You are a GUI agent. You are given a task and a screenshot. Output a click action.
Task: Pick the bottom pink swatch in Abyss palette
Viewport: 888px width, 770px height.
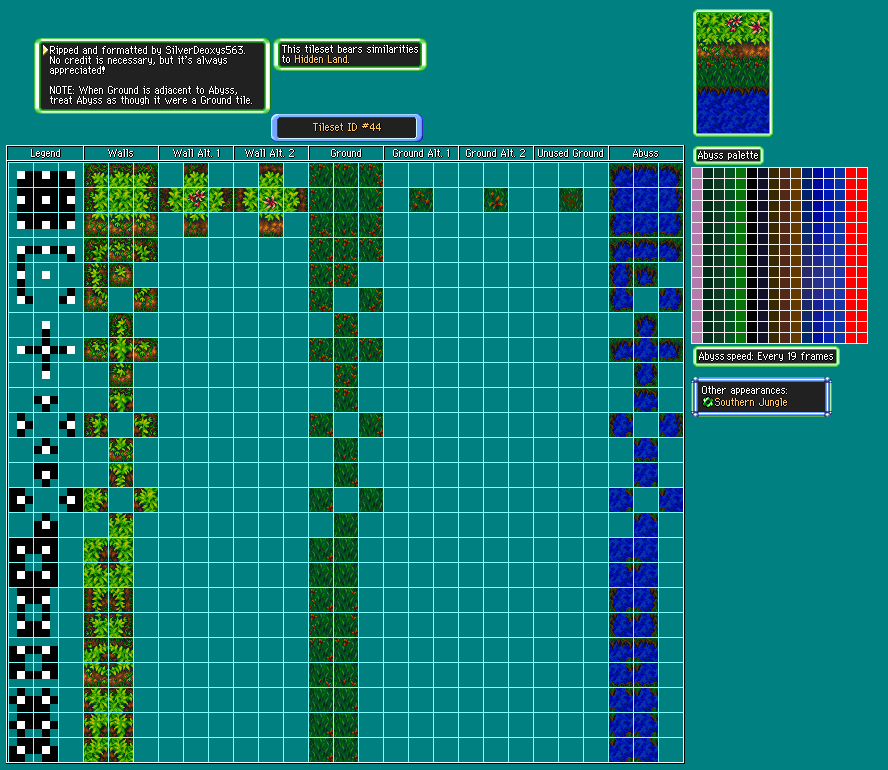(697, 338)
